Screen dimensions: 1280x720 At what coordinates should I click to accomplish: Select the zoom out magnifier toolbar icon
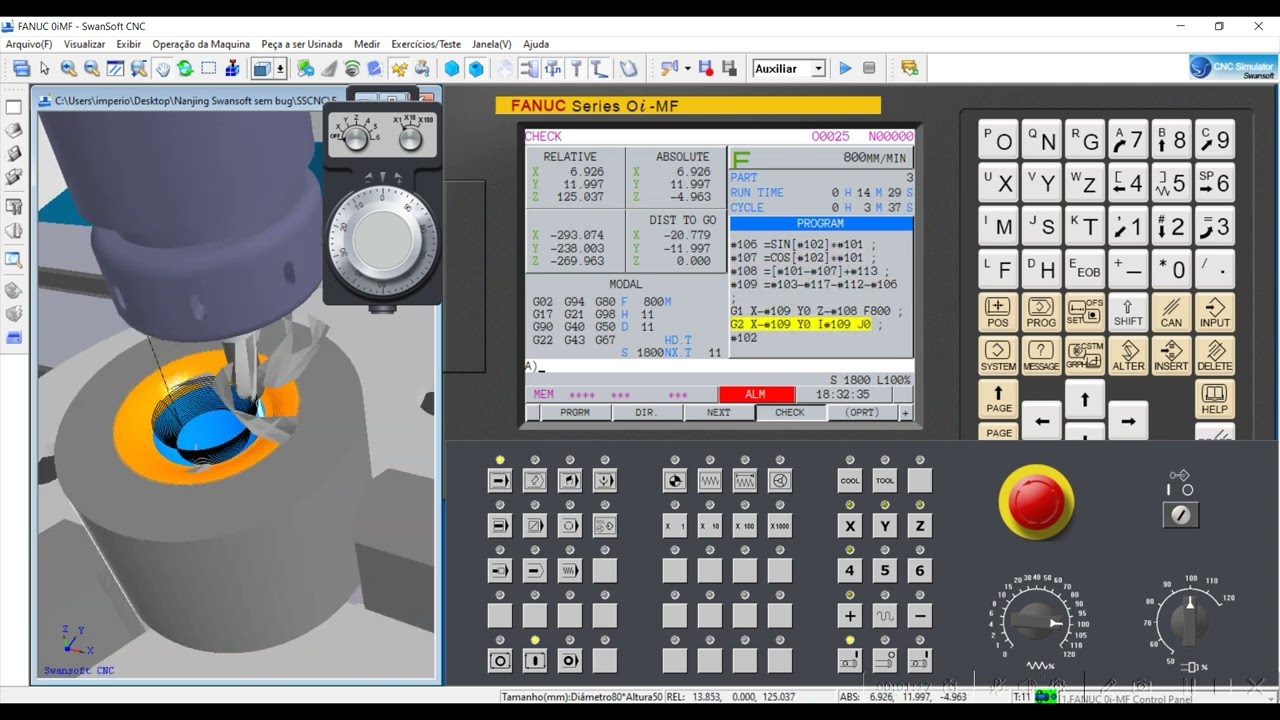91,68
